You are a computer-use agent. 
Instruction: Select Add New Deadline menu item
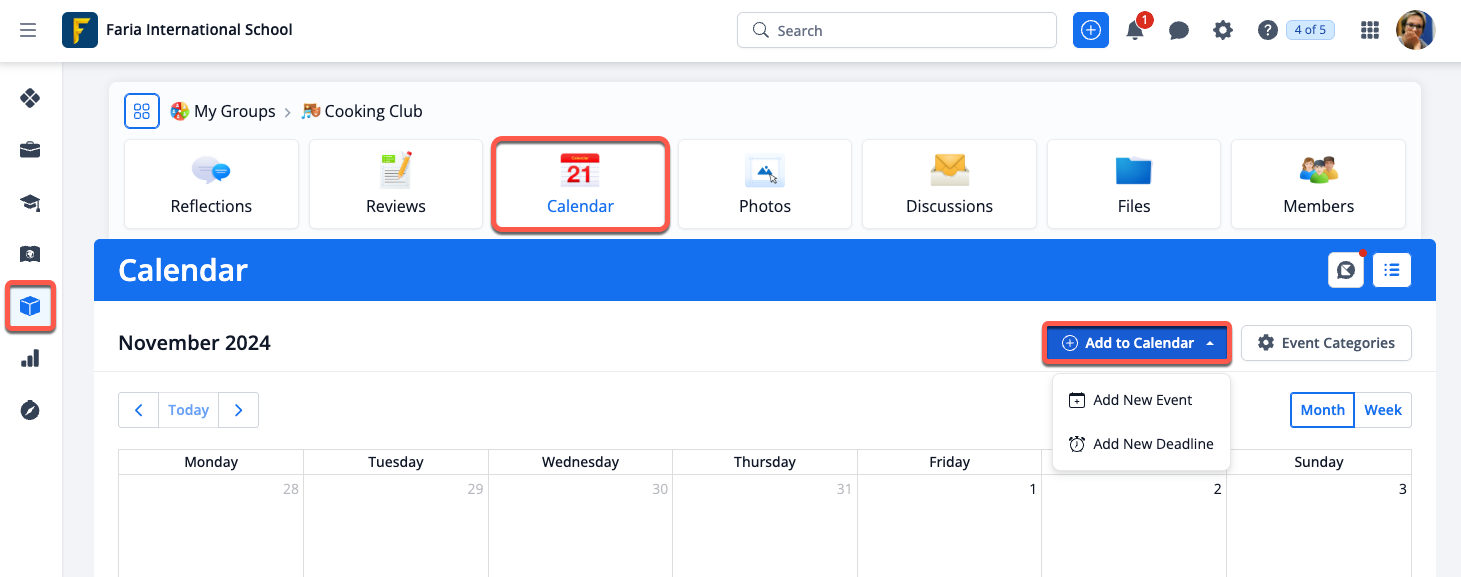[1152, 444]
